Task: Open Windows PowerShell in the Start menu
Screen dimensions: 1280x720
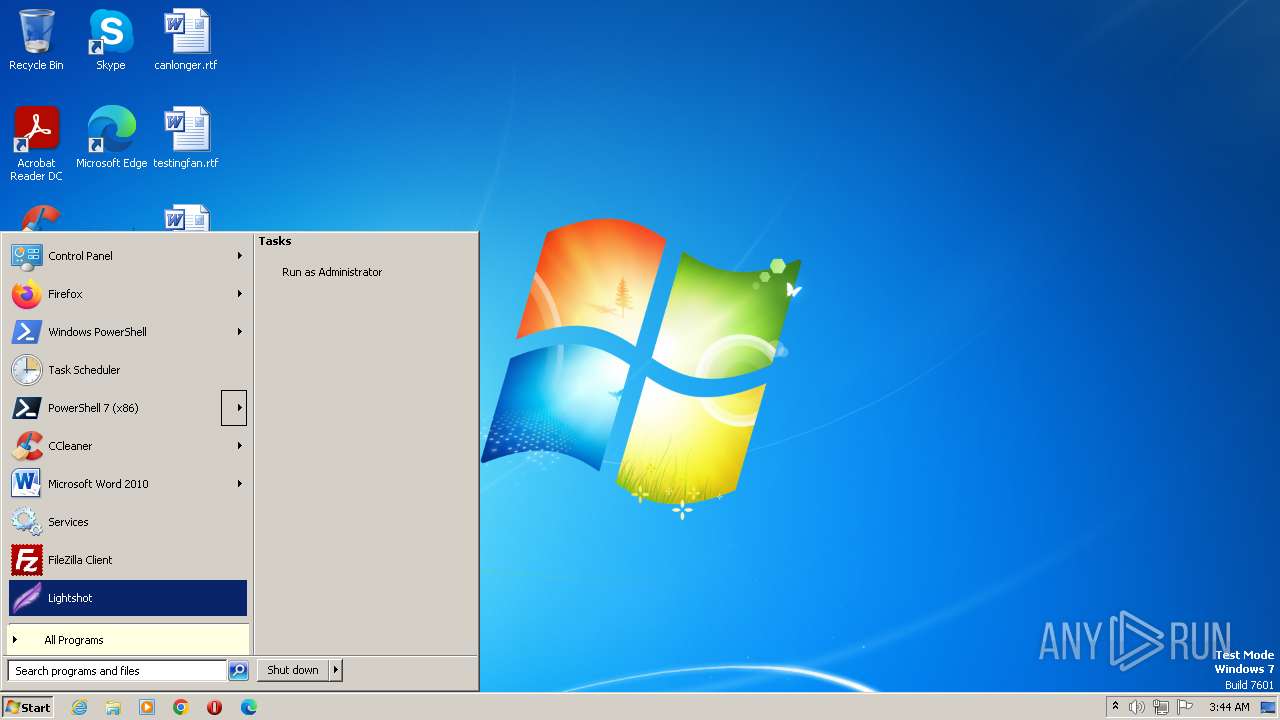Action: pyautogui.click(x=128, y=332)
